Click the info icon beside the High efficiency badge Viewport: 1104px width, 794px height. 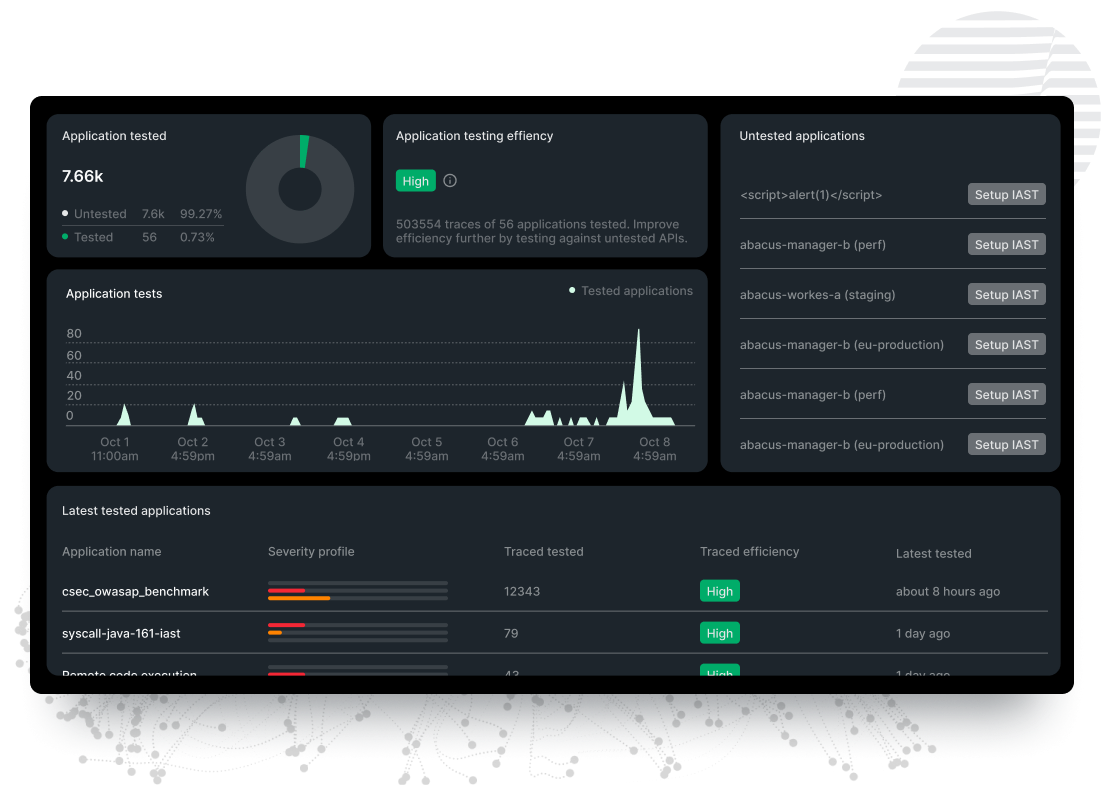coord(449,181)
